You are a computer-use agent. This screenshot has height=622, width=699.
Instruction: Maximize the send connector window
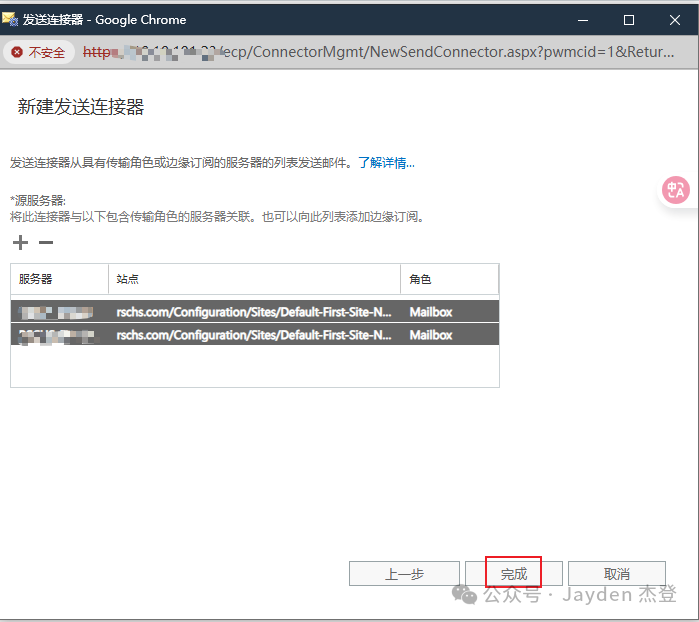point(628,19)
